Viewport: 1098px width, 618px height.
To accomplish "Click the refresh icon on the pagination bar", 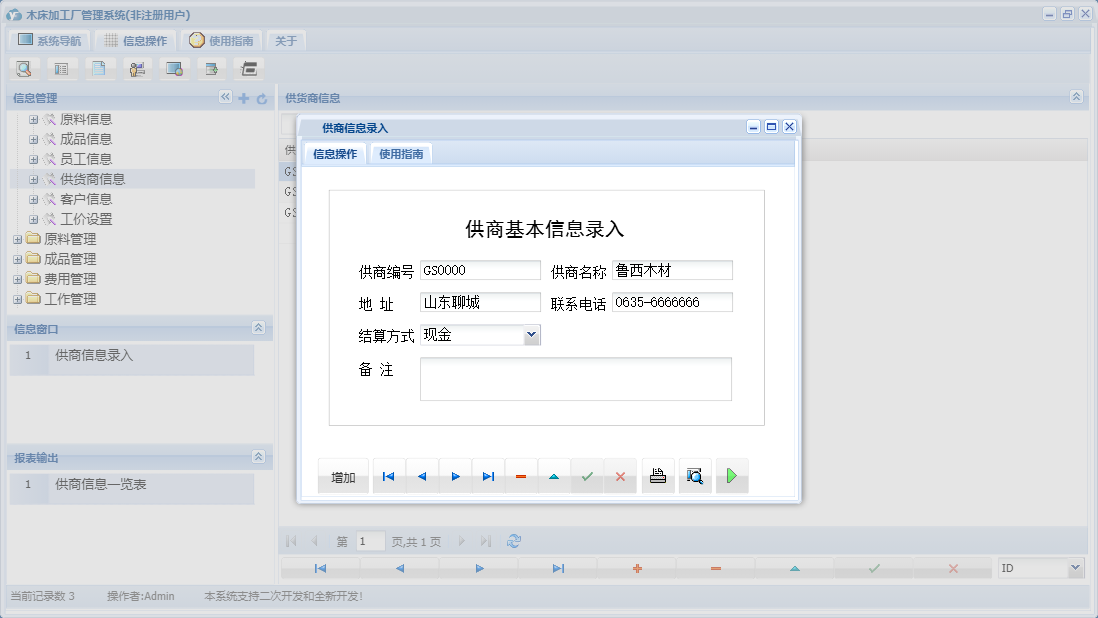I will [513, 541].
